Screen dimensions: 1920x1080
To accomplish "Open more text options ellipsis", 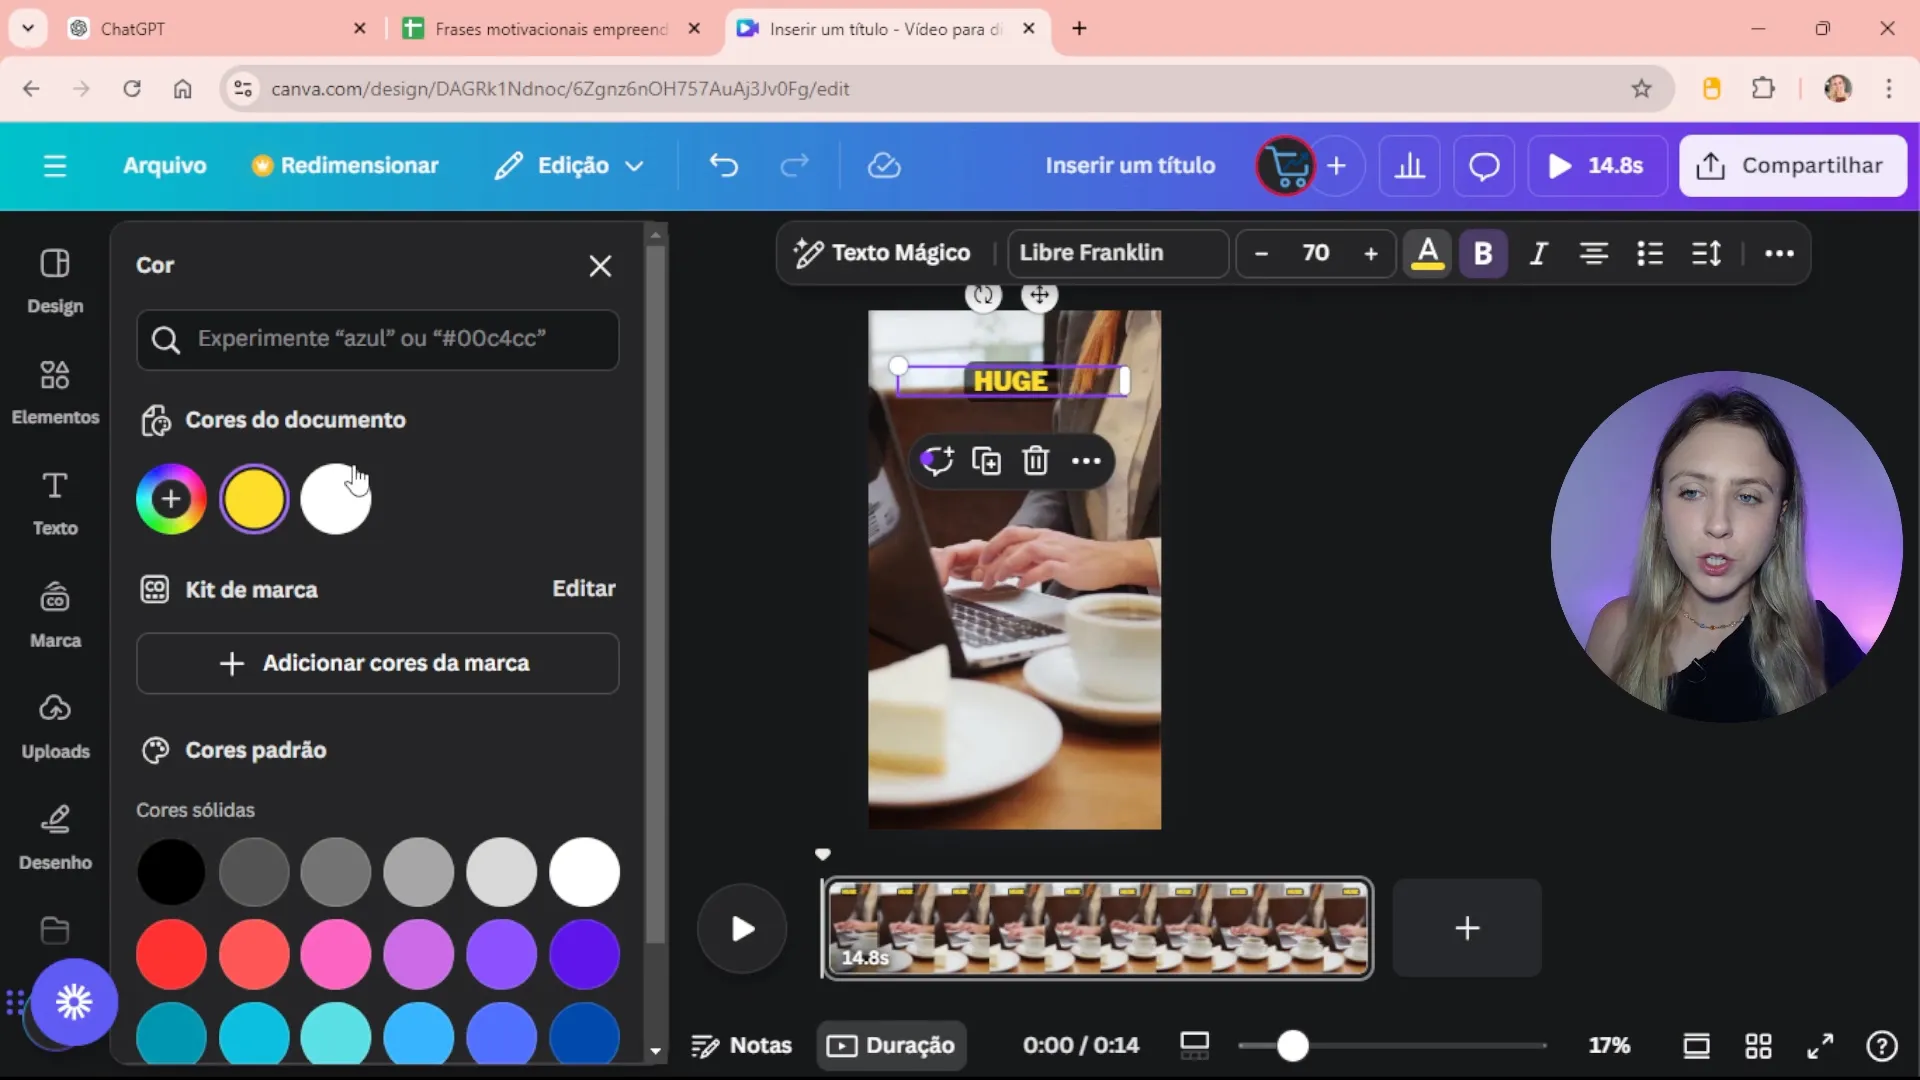I will (x=1778, y=254).
